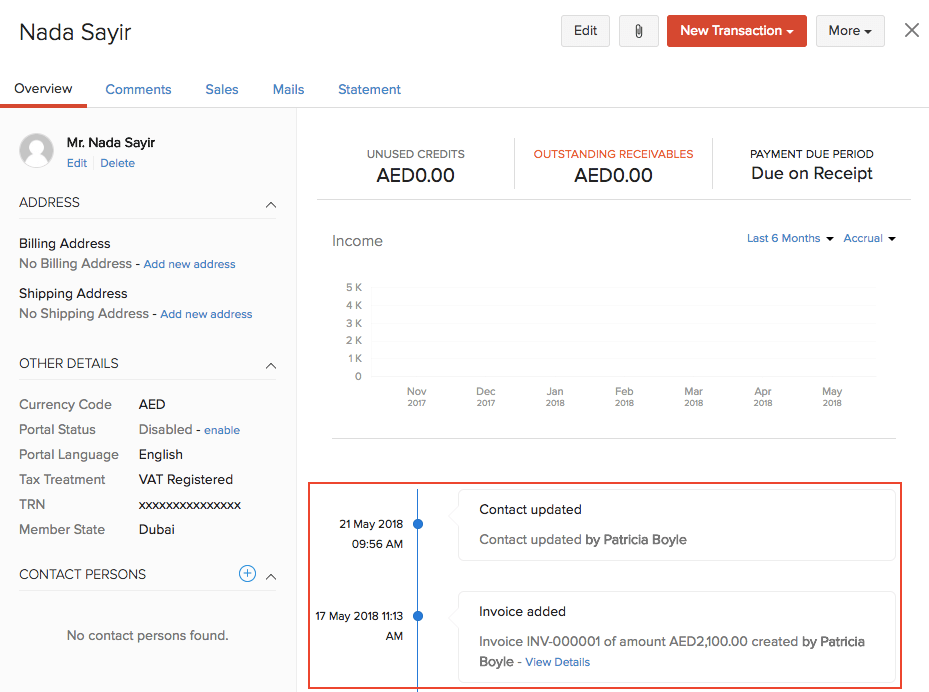Click the Edit button in header

click(x=585, y=31)
